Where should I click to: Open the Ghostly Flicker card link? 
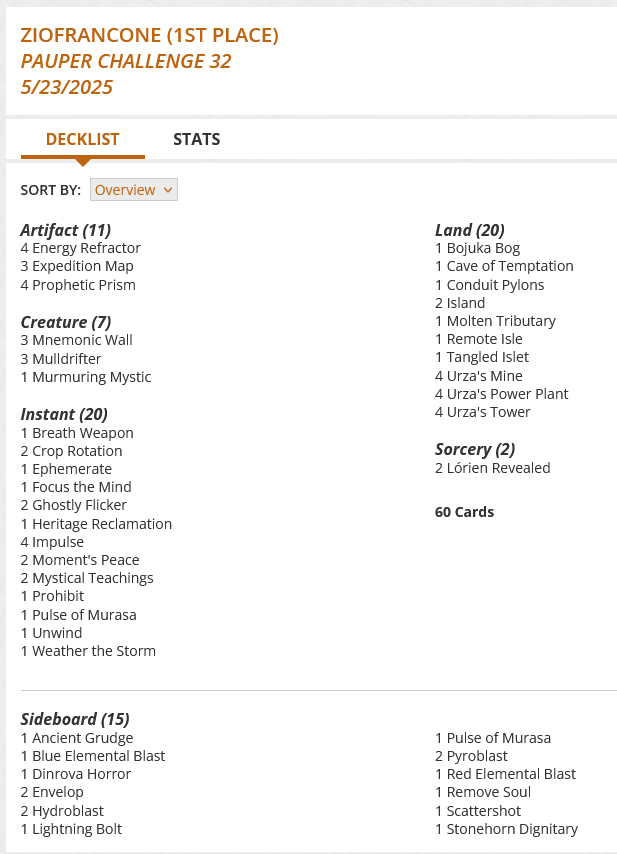(79, 505)
